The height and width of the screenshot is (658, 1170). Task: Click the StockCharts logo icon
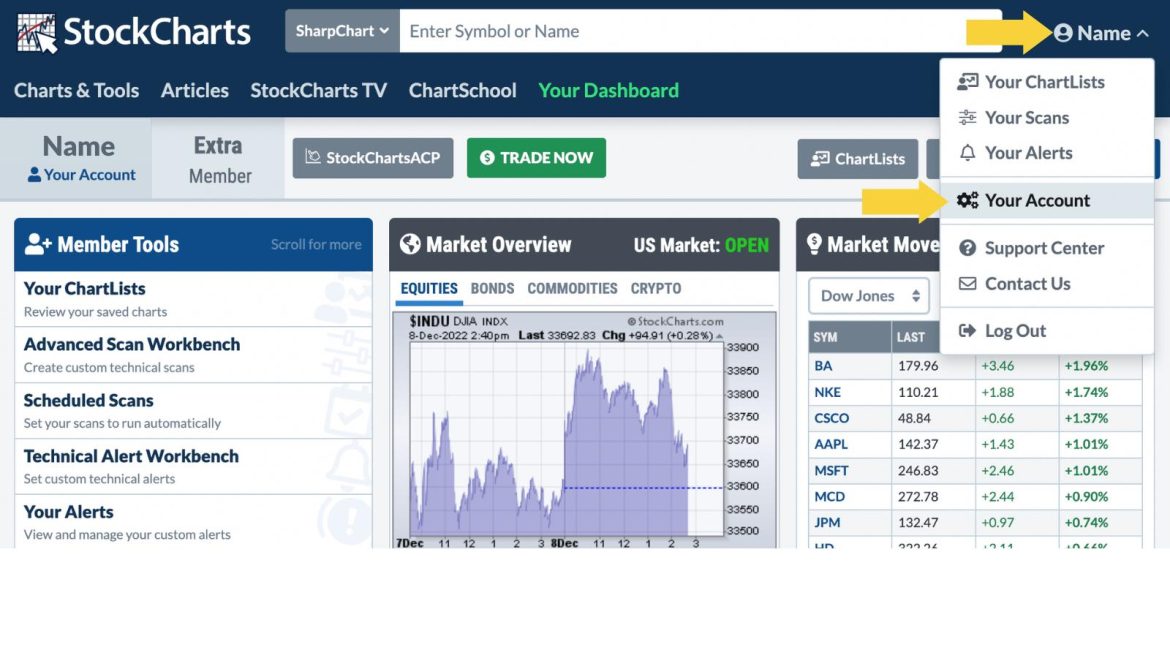pos(34,31)
